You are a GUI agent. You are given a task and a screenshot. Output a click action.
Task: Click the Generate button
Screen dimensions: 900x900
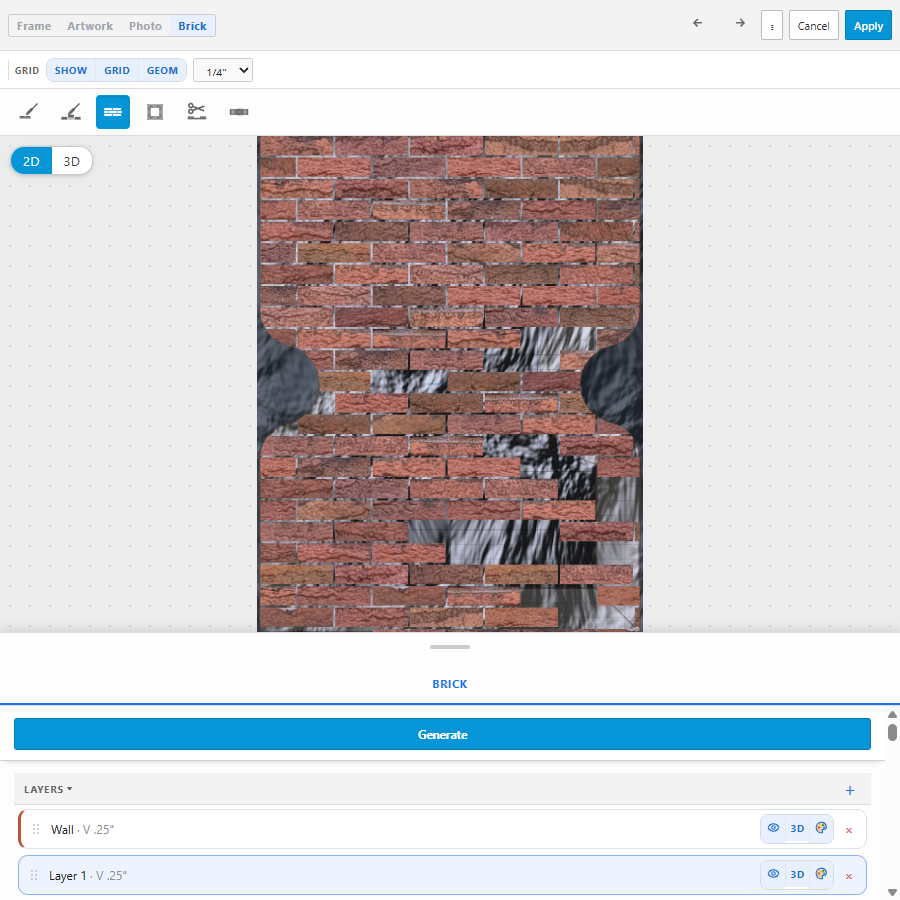tap(442, 734)
